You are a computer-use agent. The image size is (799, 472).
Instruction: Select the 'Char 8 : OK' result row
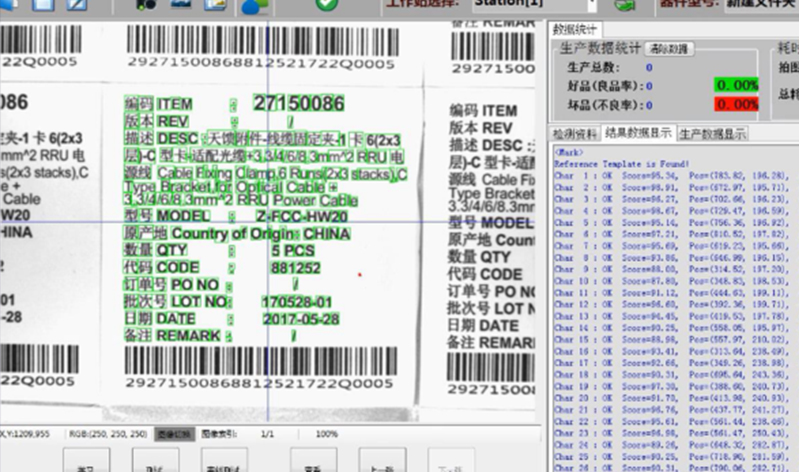tap(672, 258)
